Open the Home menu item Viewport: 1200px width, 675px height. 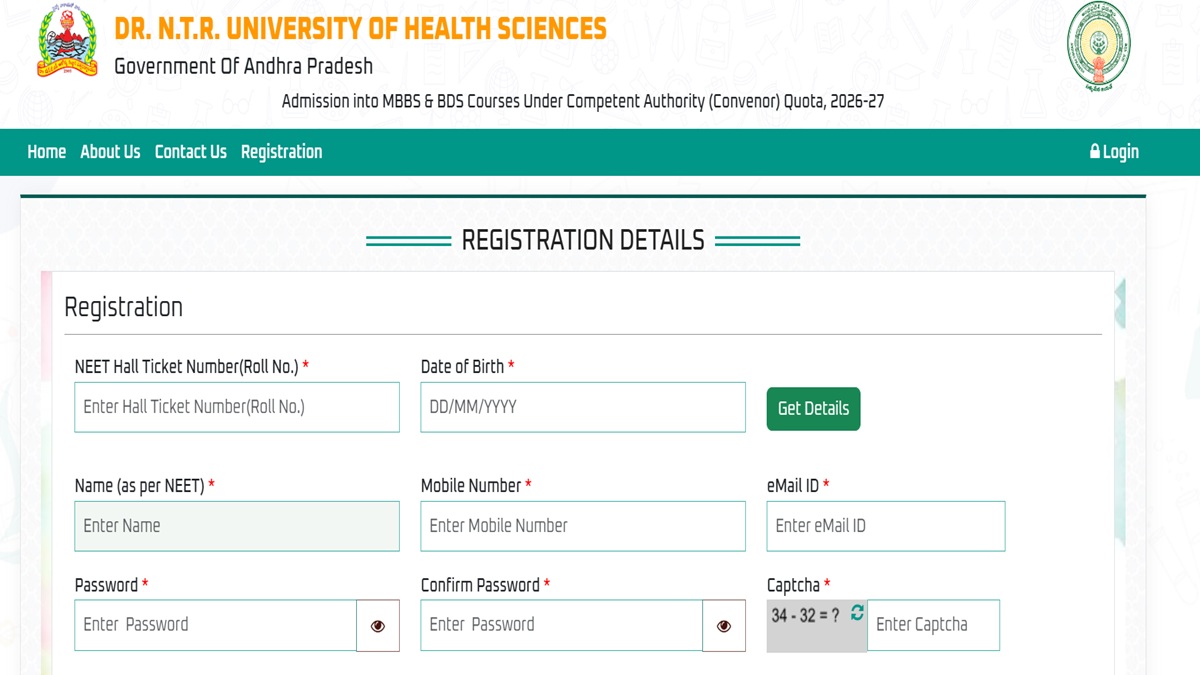(46, 152)
